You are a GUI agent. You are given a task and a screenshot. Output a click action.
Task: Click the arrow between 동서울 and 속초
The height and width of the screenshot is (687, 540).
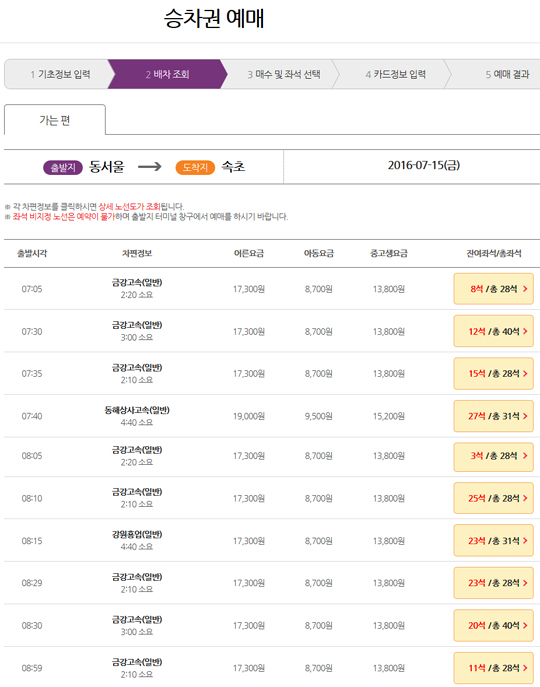pos(149,167)
